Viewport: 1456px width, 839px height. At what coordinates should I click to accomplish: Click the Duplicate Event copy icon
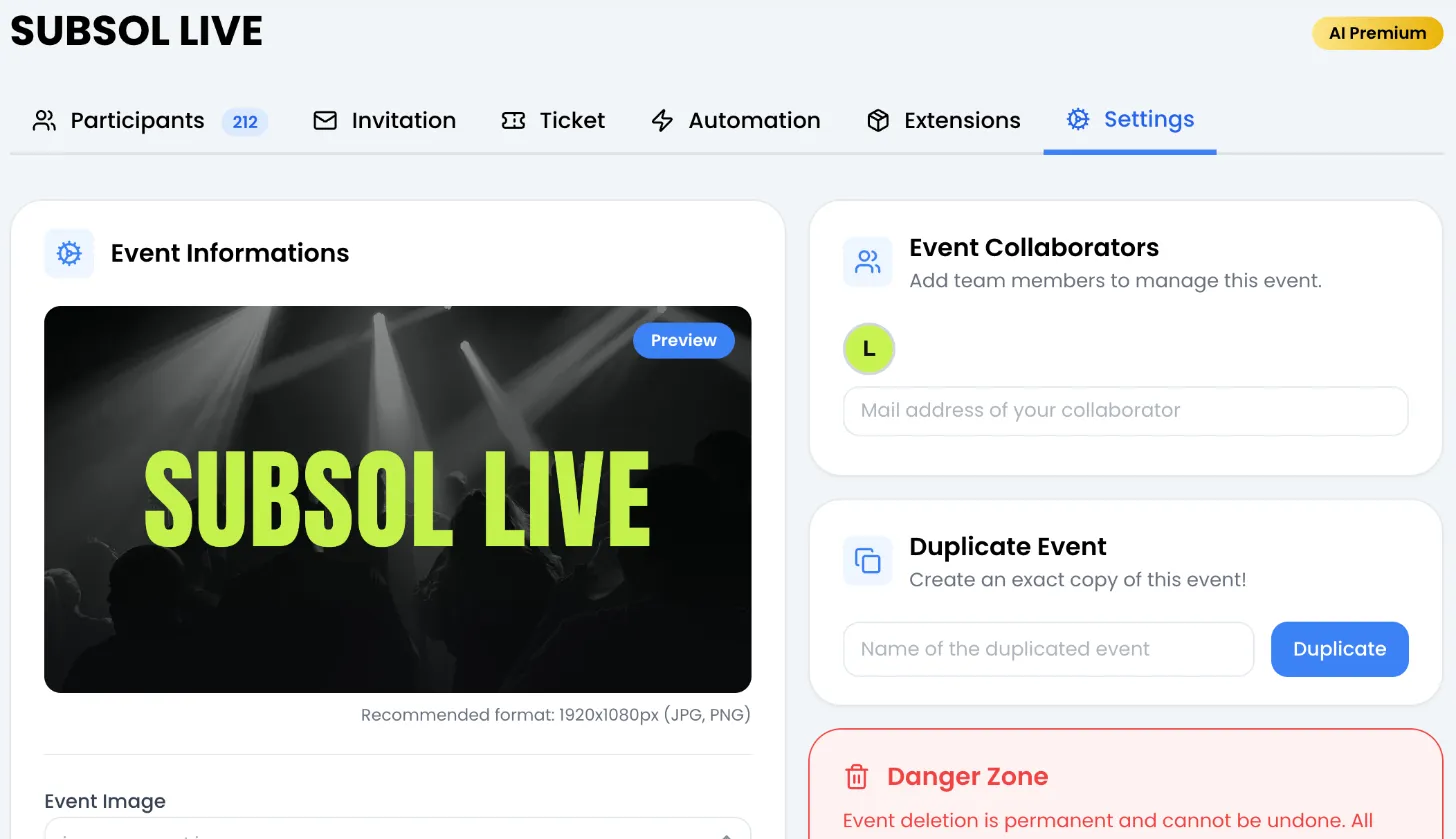(868, 561)
